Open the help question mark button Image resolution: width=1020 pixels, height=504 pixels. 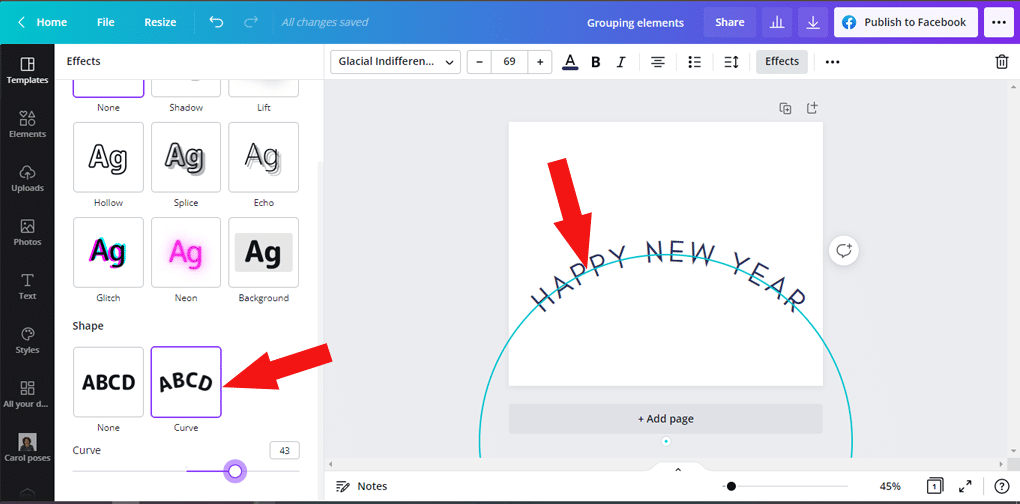coord(1001,486)
